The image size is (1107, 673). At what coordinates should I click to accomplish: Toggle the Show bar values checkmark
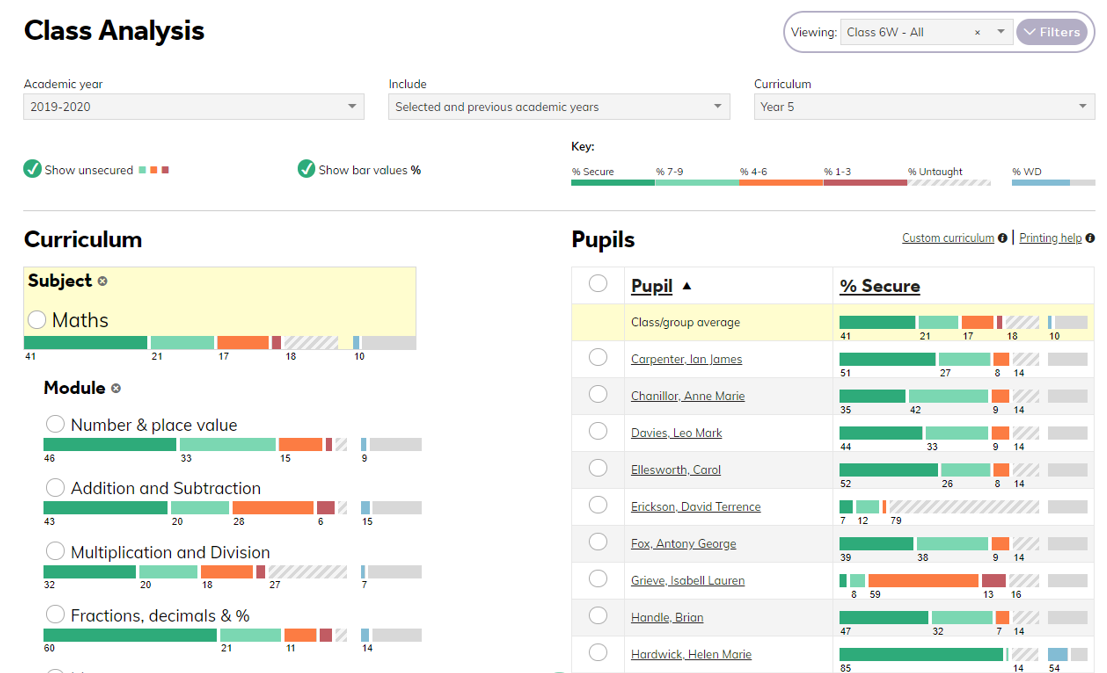pyautogui.click(x=306, y=169)
